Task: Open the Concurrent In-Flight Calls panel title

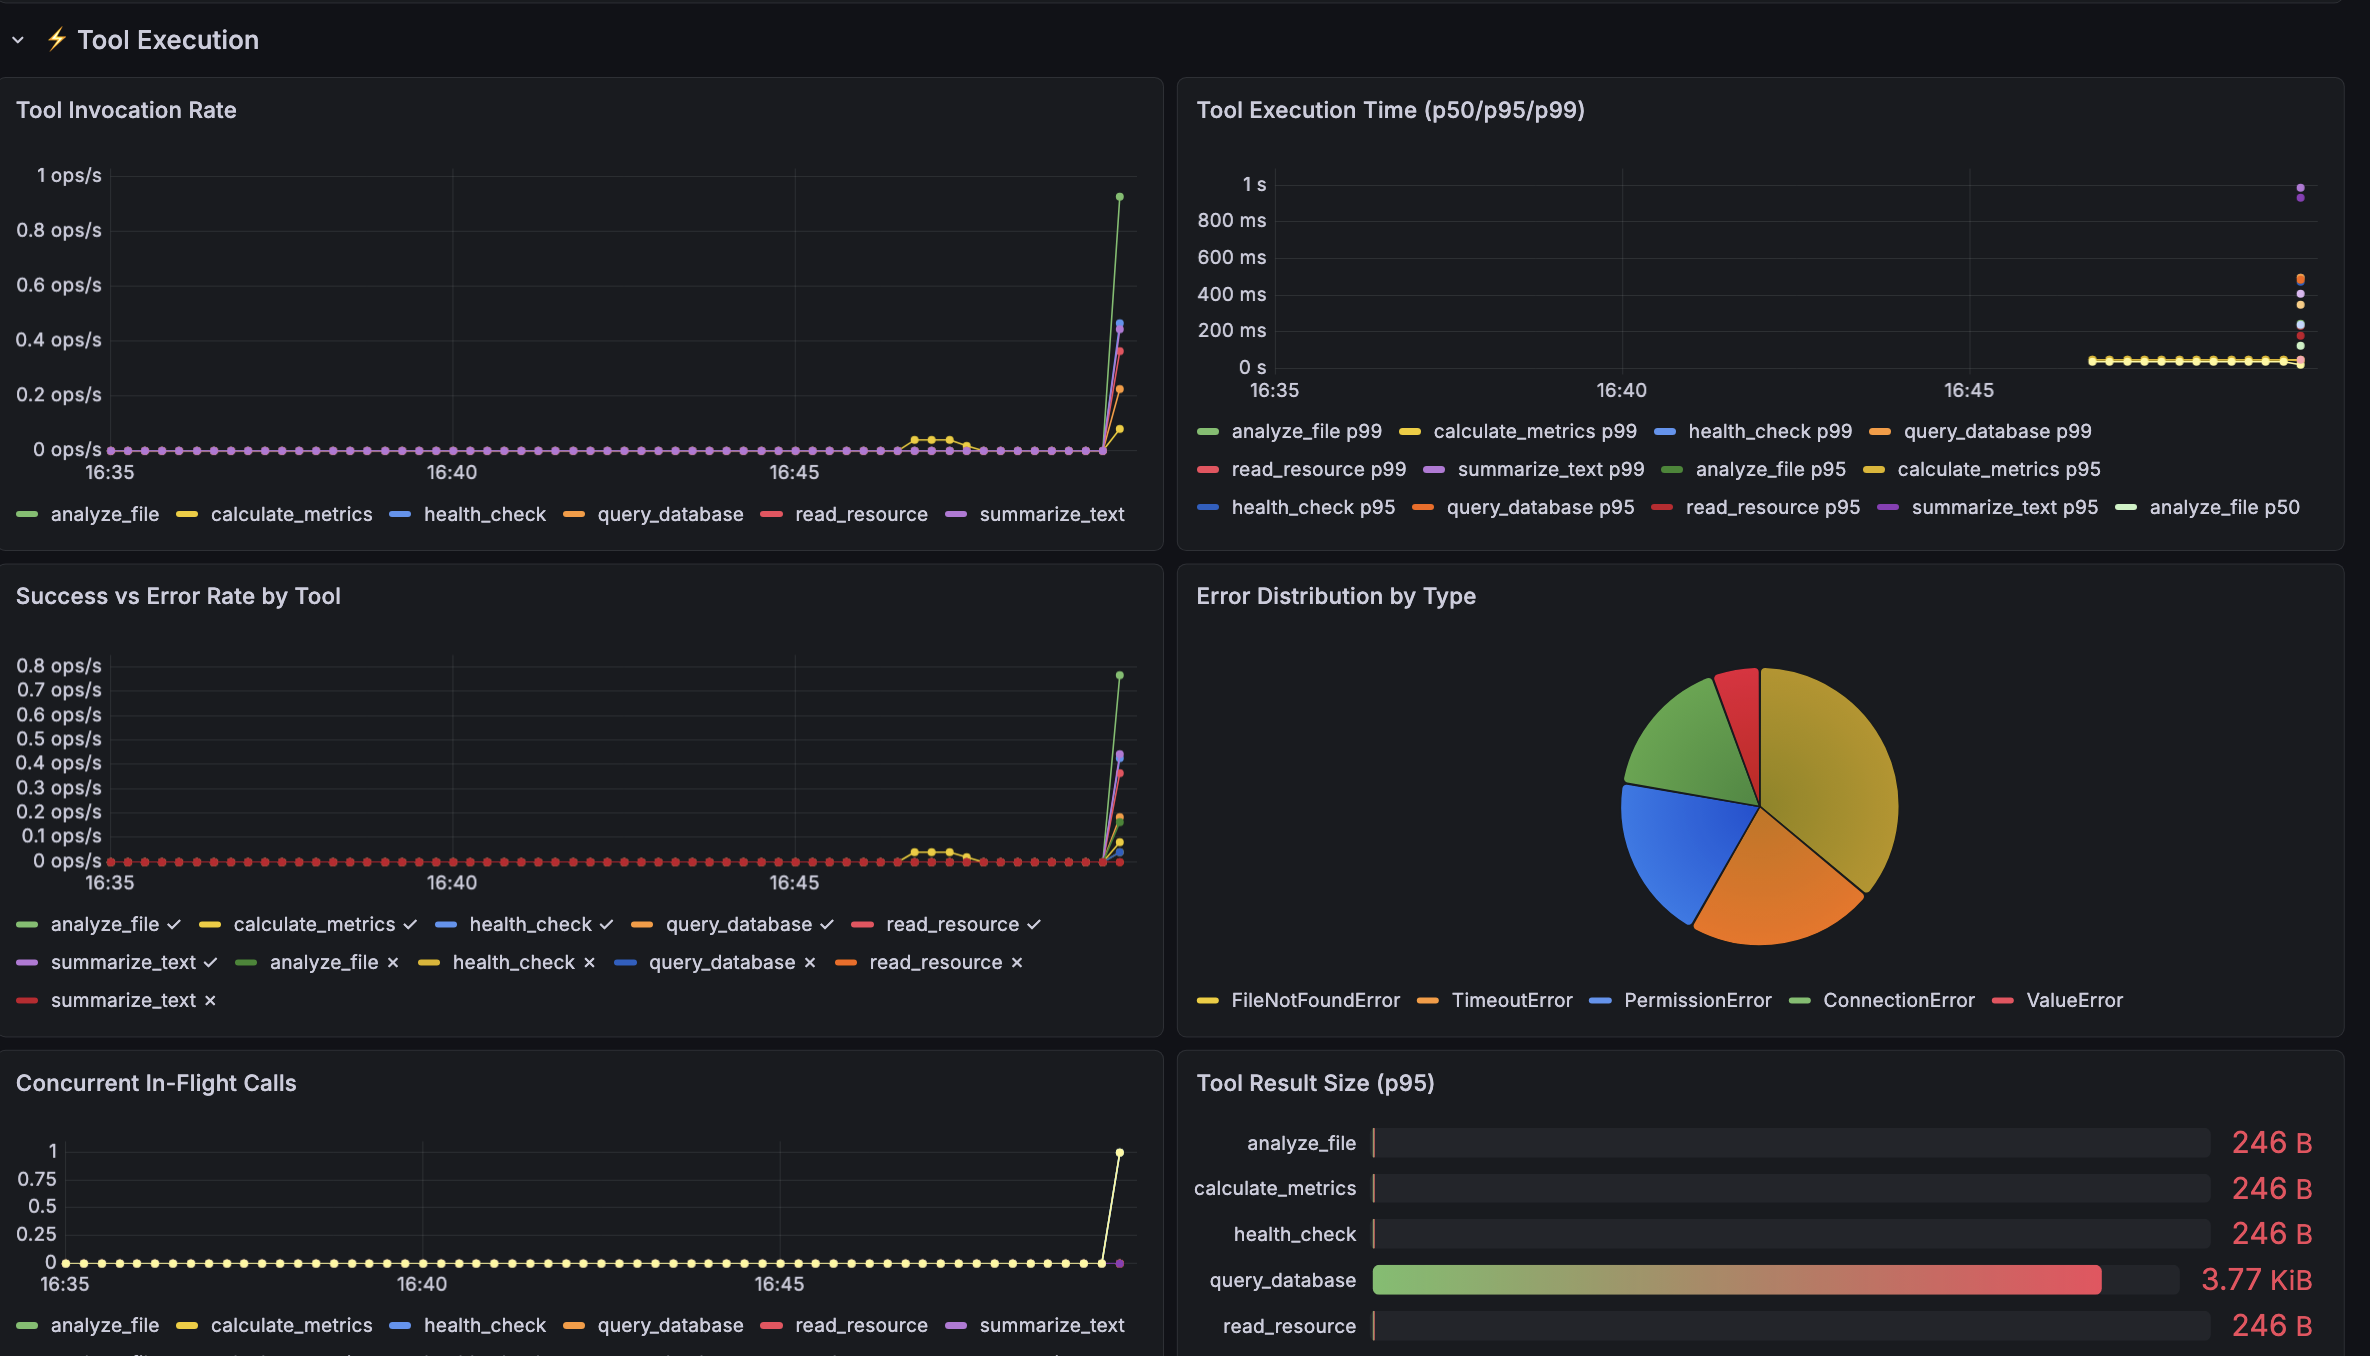Action: coord(156,1083)
